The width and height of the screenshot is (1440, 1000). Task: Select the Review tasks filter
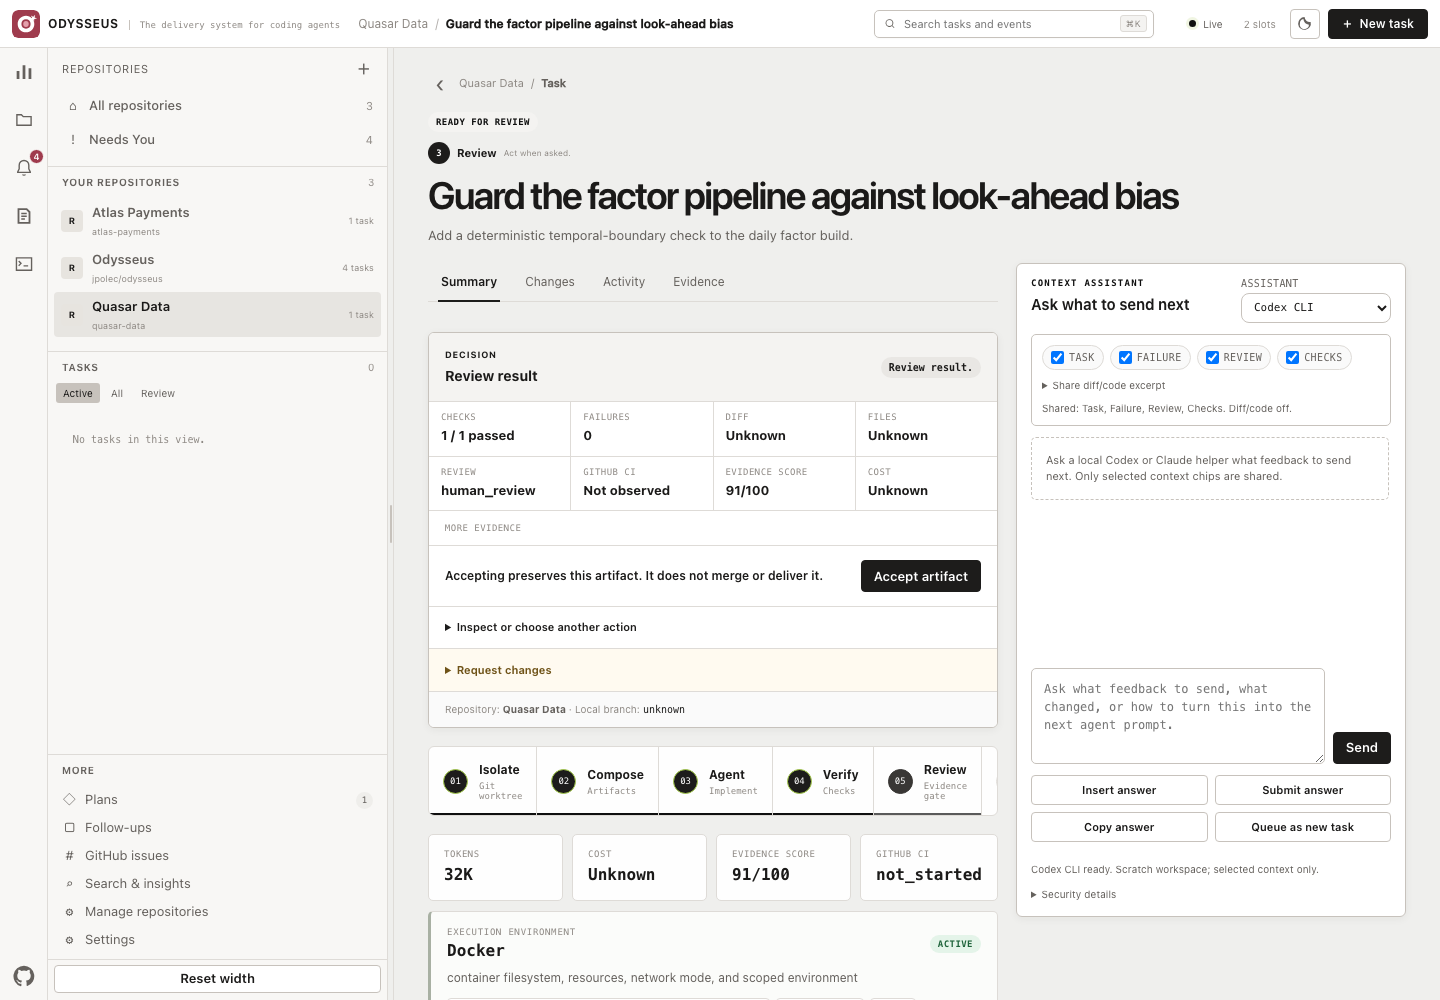(158, 394)
